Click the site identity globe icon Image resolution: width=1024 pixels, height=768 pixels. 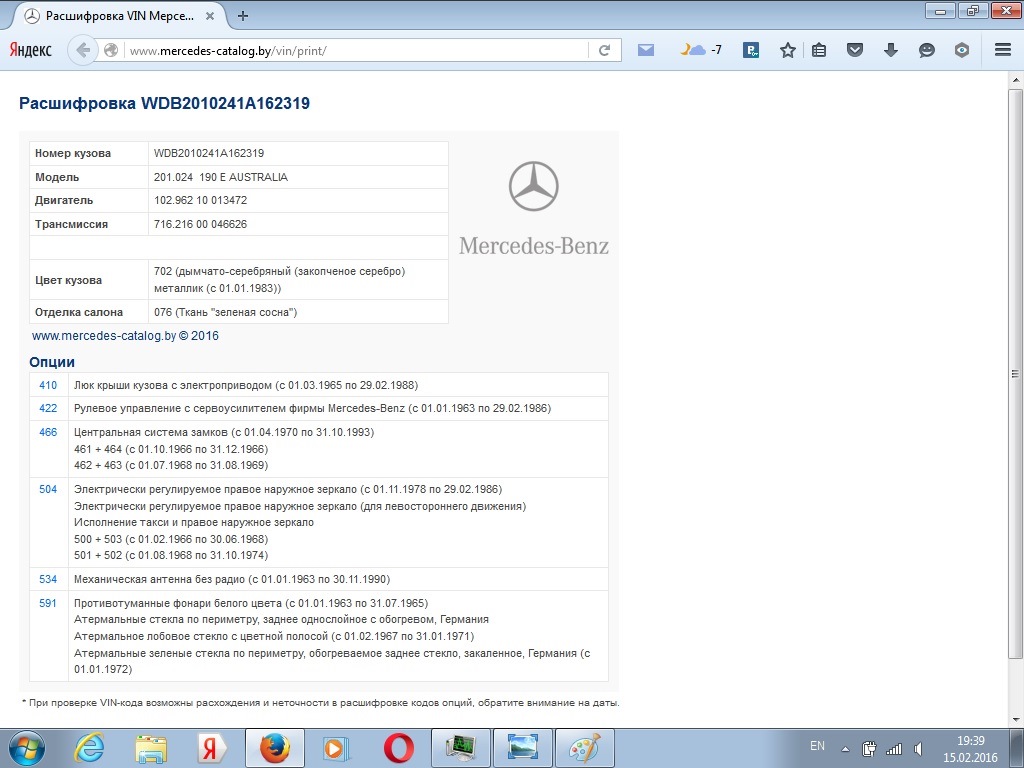coord(111,50)
